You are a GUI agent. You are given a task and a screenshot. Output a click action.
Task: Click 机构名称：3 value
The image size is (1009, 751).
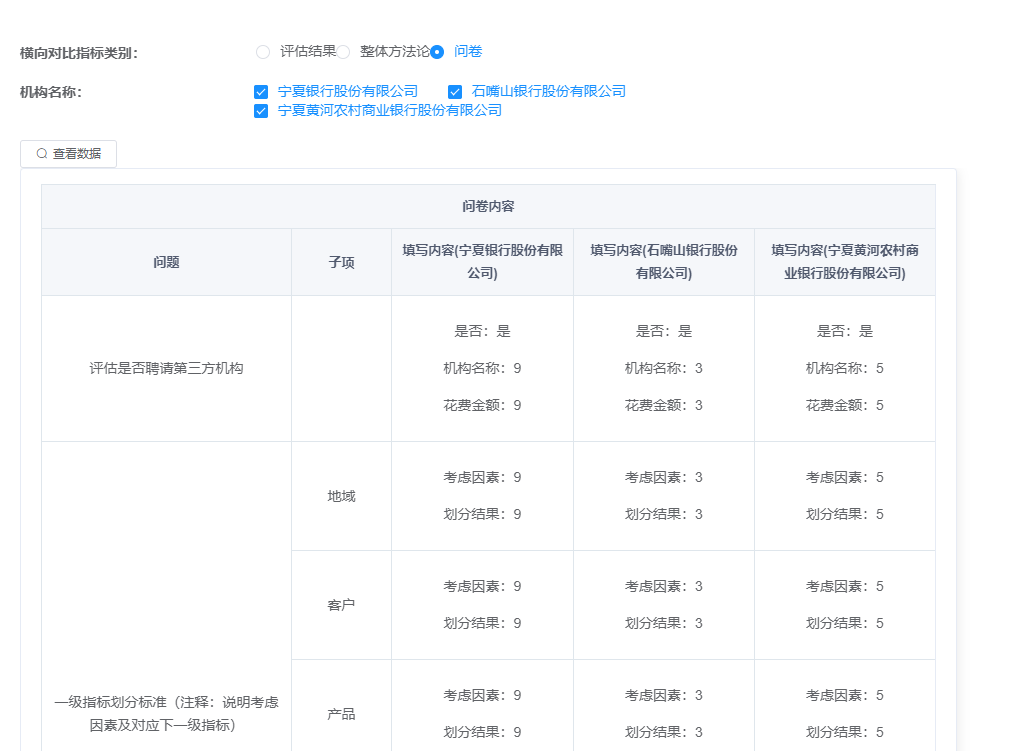pyautogui.click(x=664, y=369)
